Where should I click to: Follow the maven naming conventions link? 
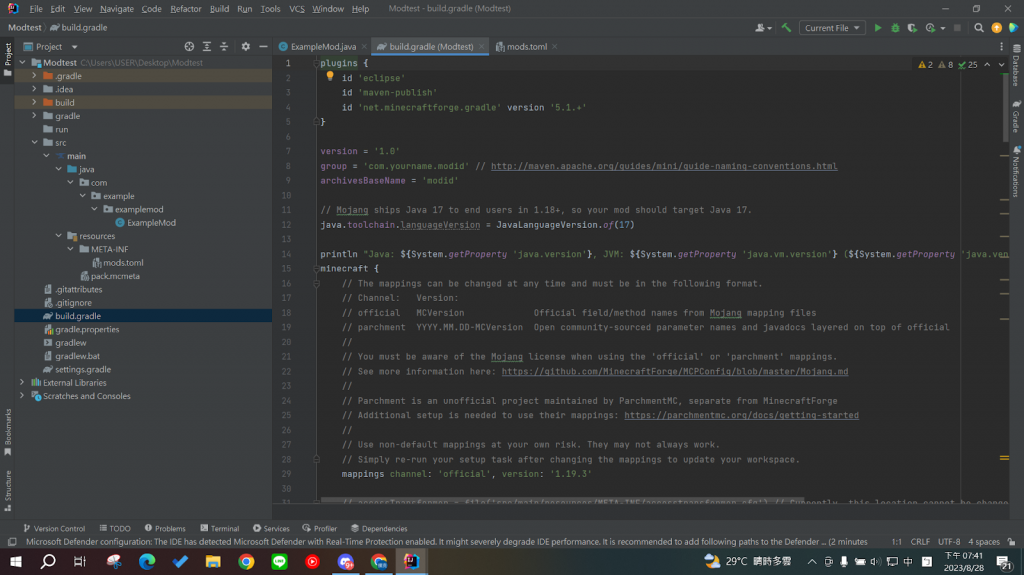point(664,166)
